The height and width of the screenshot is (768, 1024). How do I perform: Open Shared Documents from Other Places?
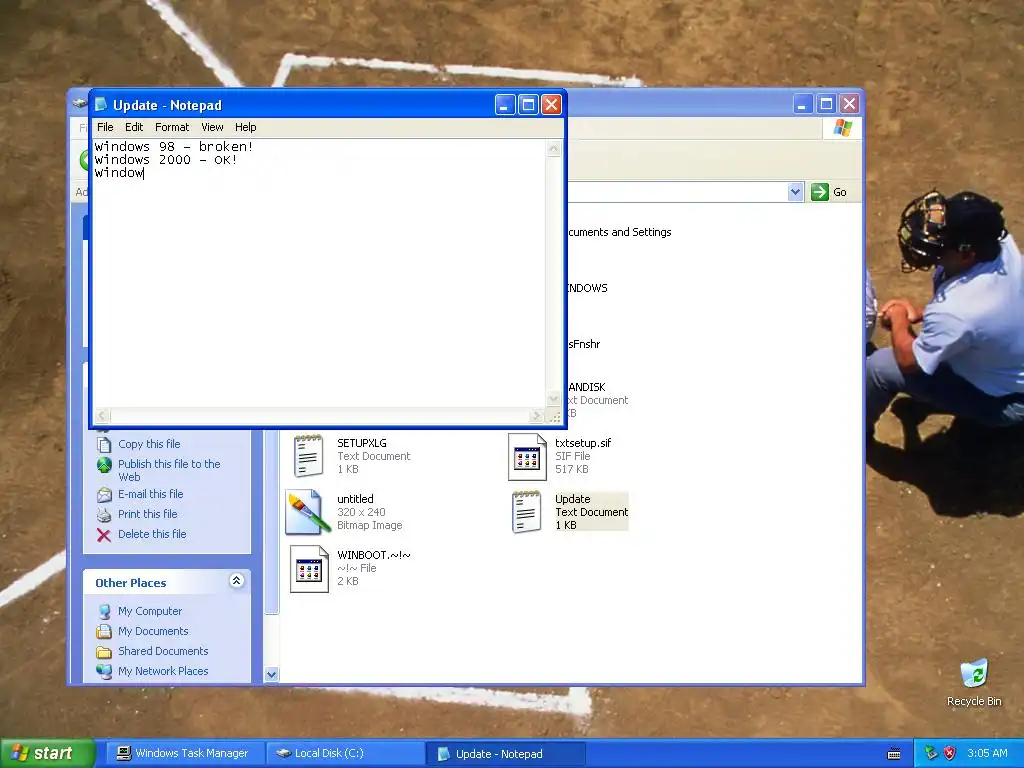[163, 651]
